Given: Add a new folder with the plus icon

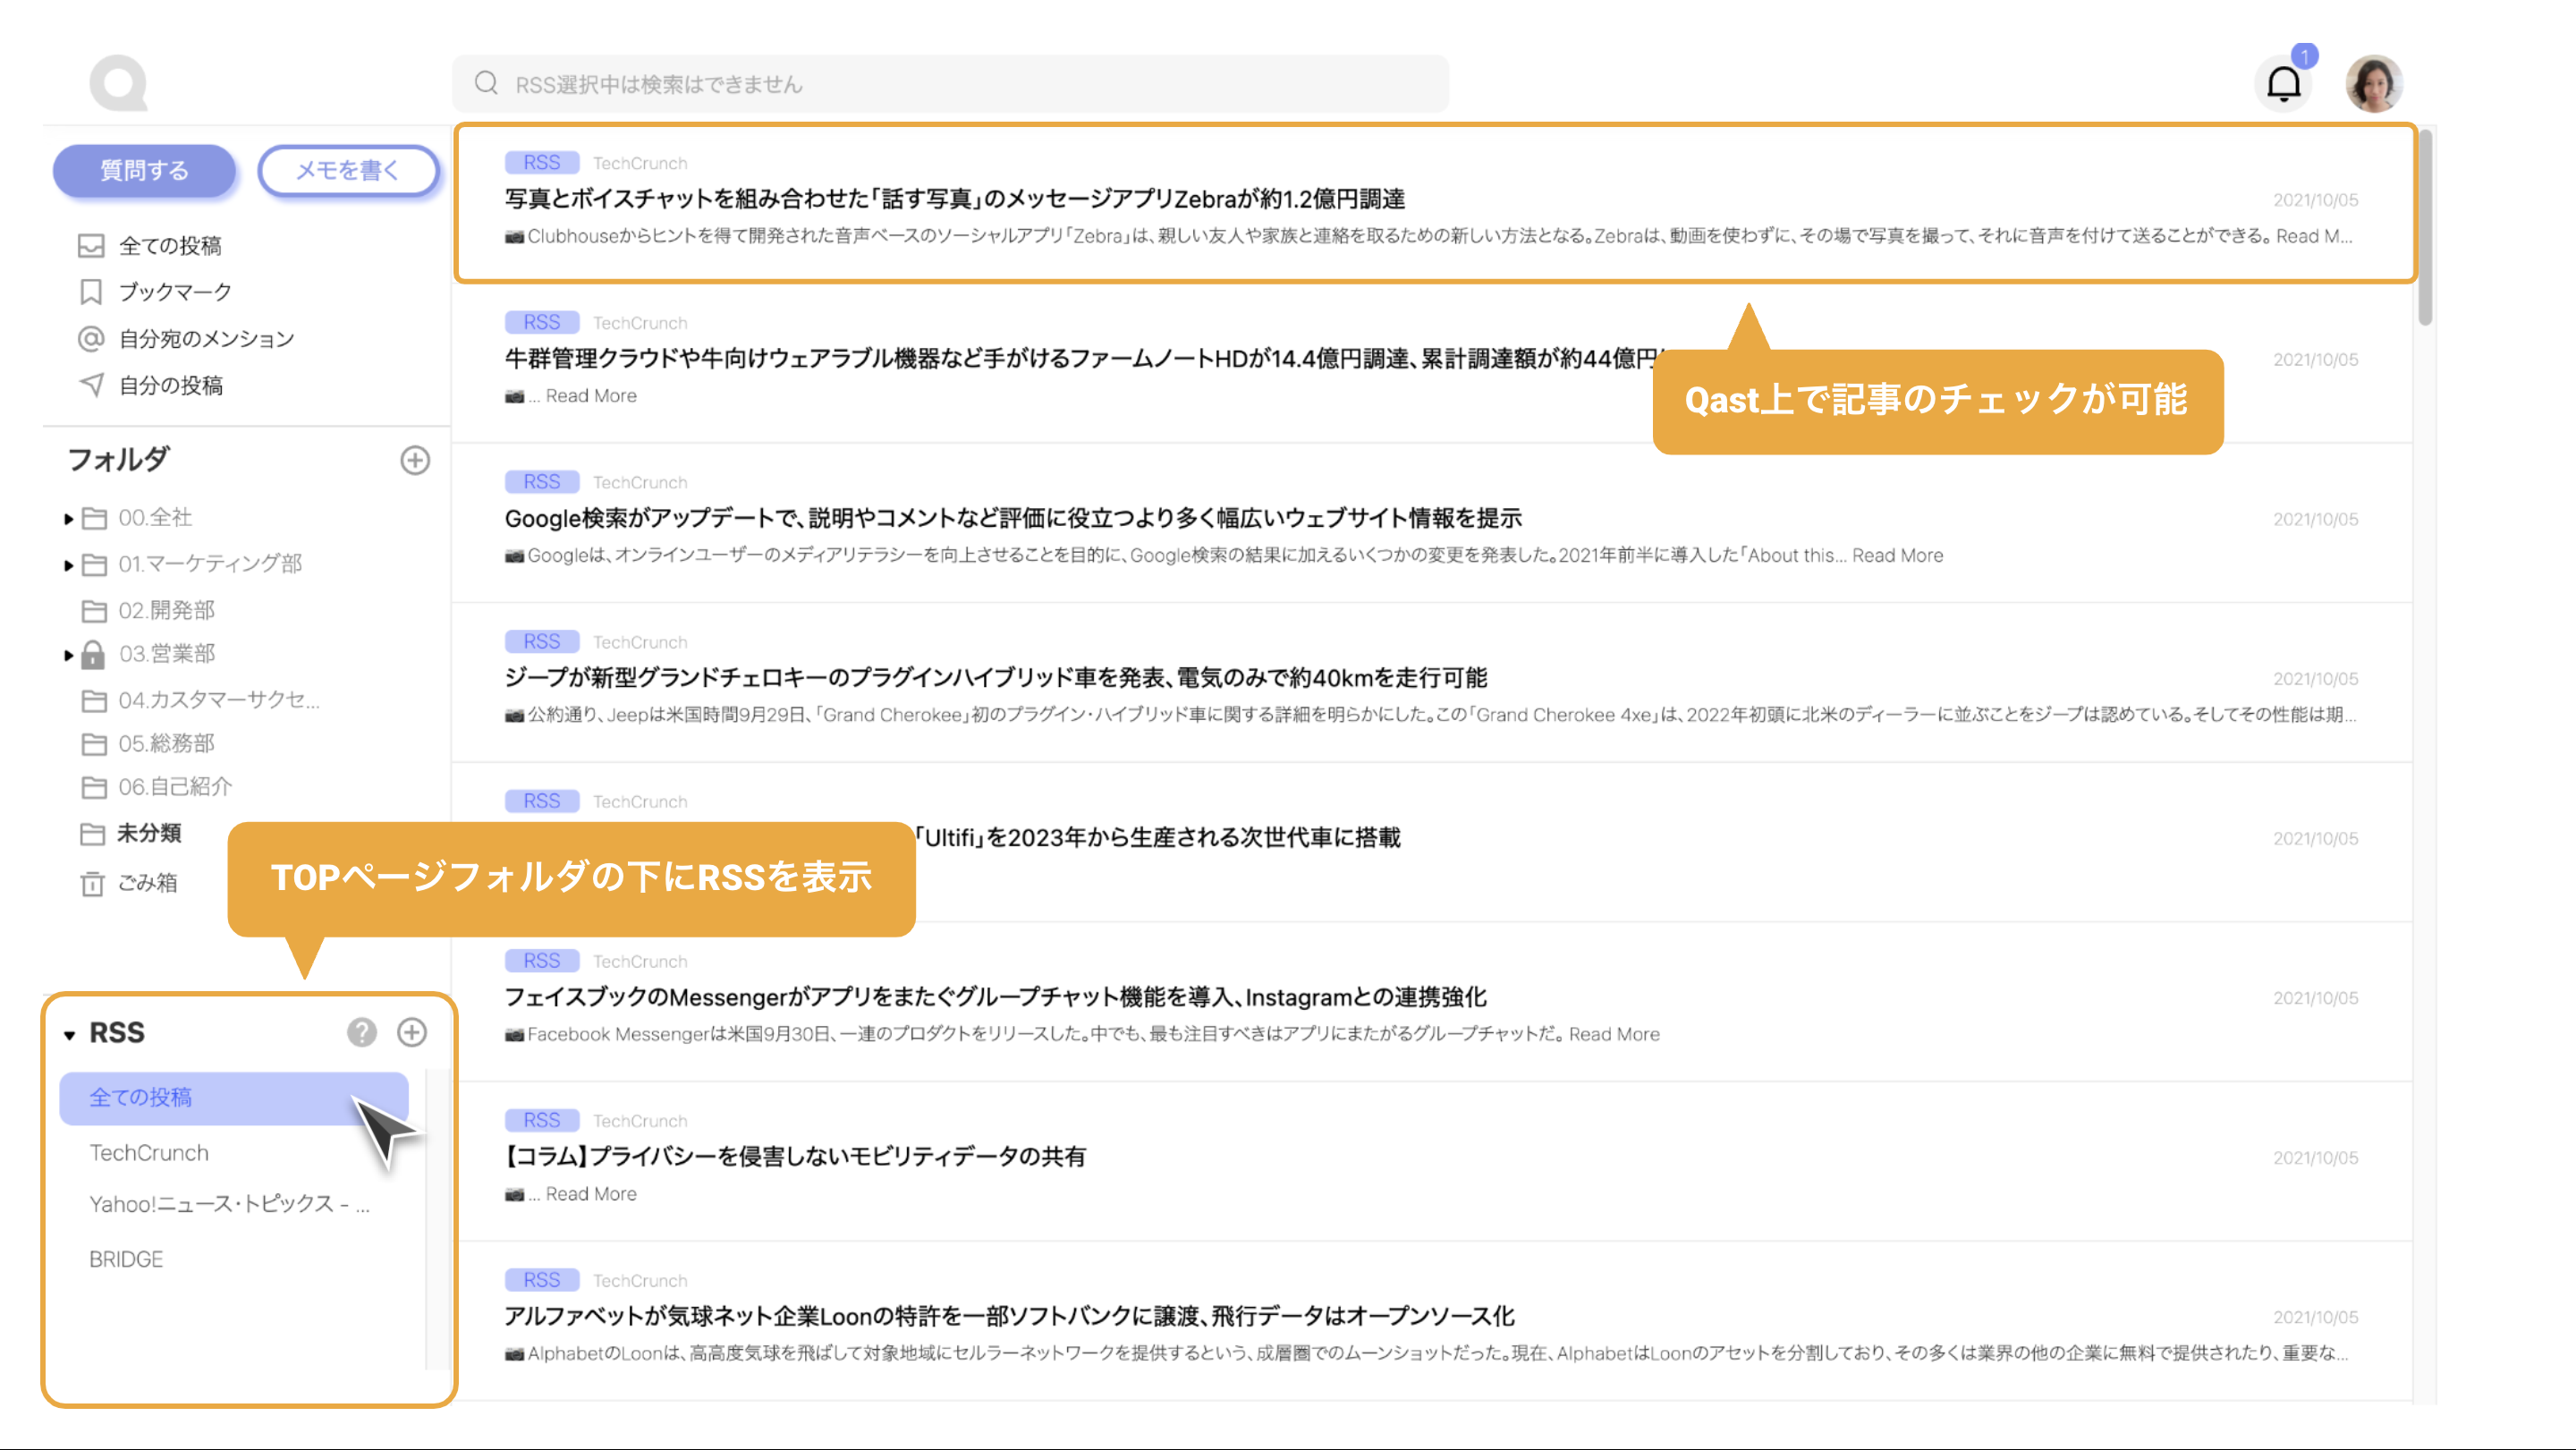Looking at the screenshot, I should [x=415, y=460].
